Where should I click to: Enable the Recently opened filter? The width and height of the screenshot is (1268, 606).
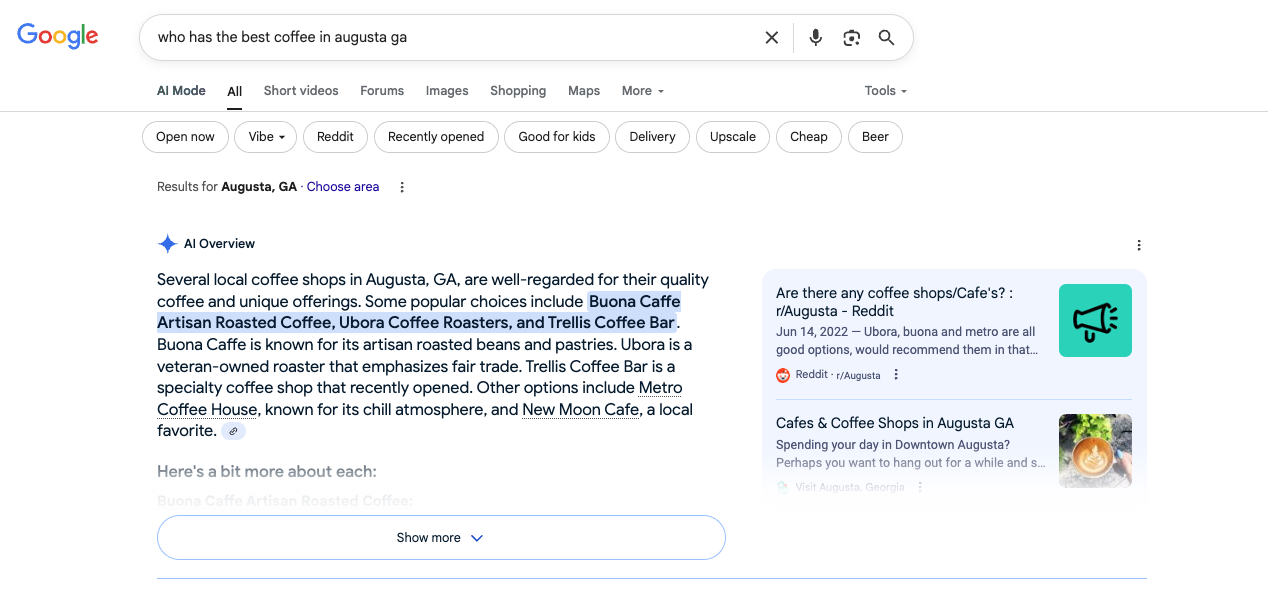pyautogui.click(x=436, y=137)
